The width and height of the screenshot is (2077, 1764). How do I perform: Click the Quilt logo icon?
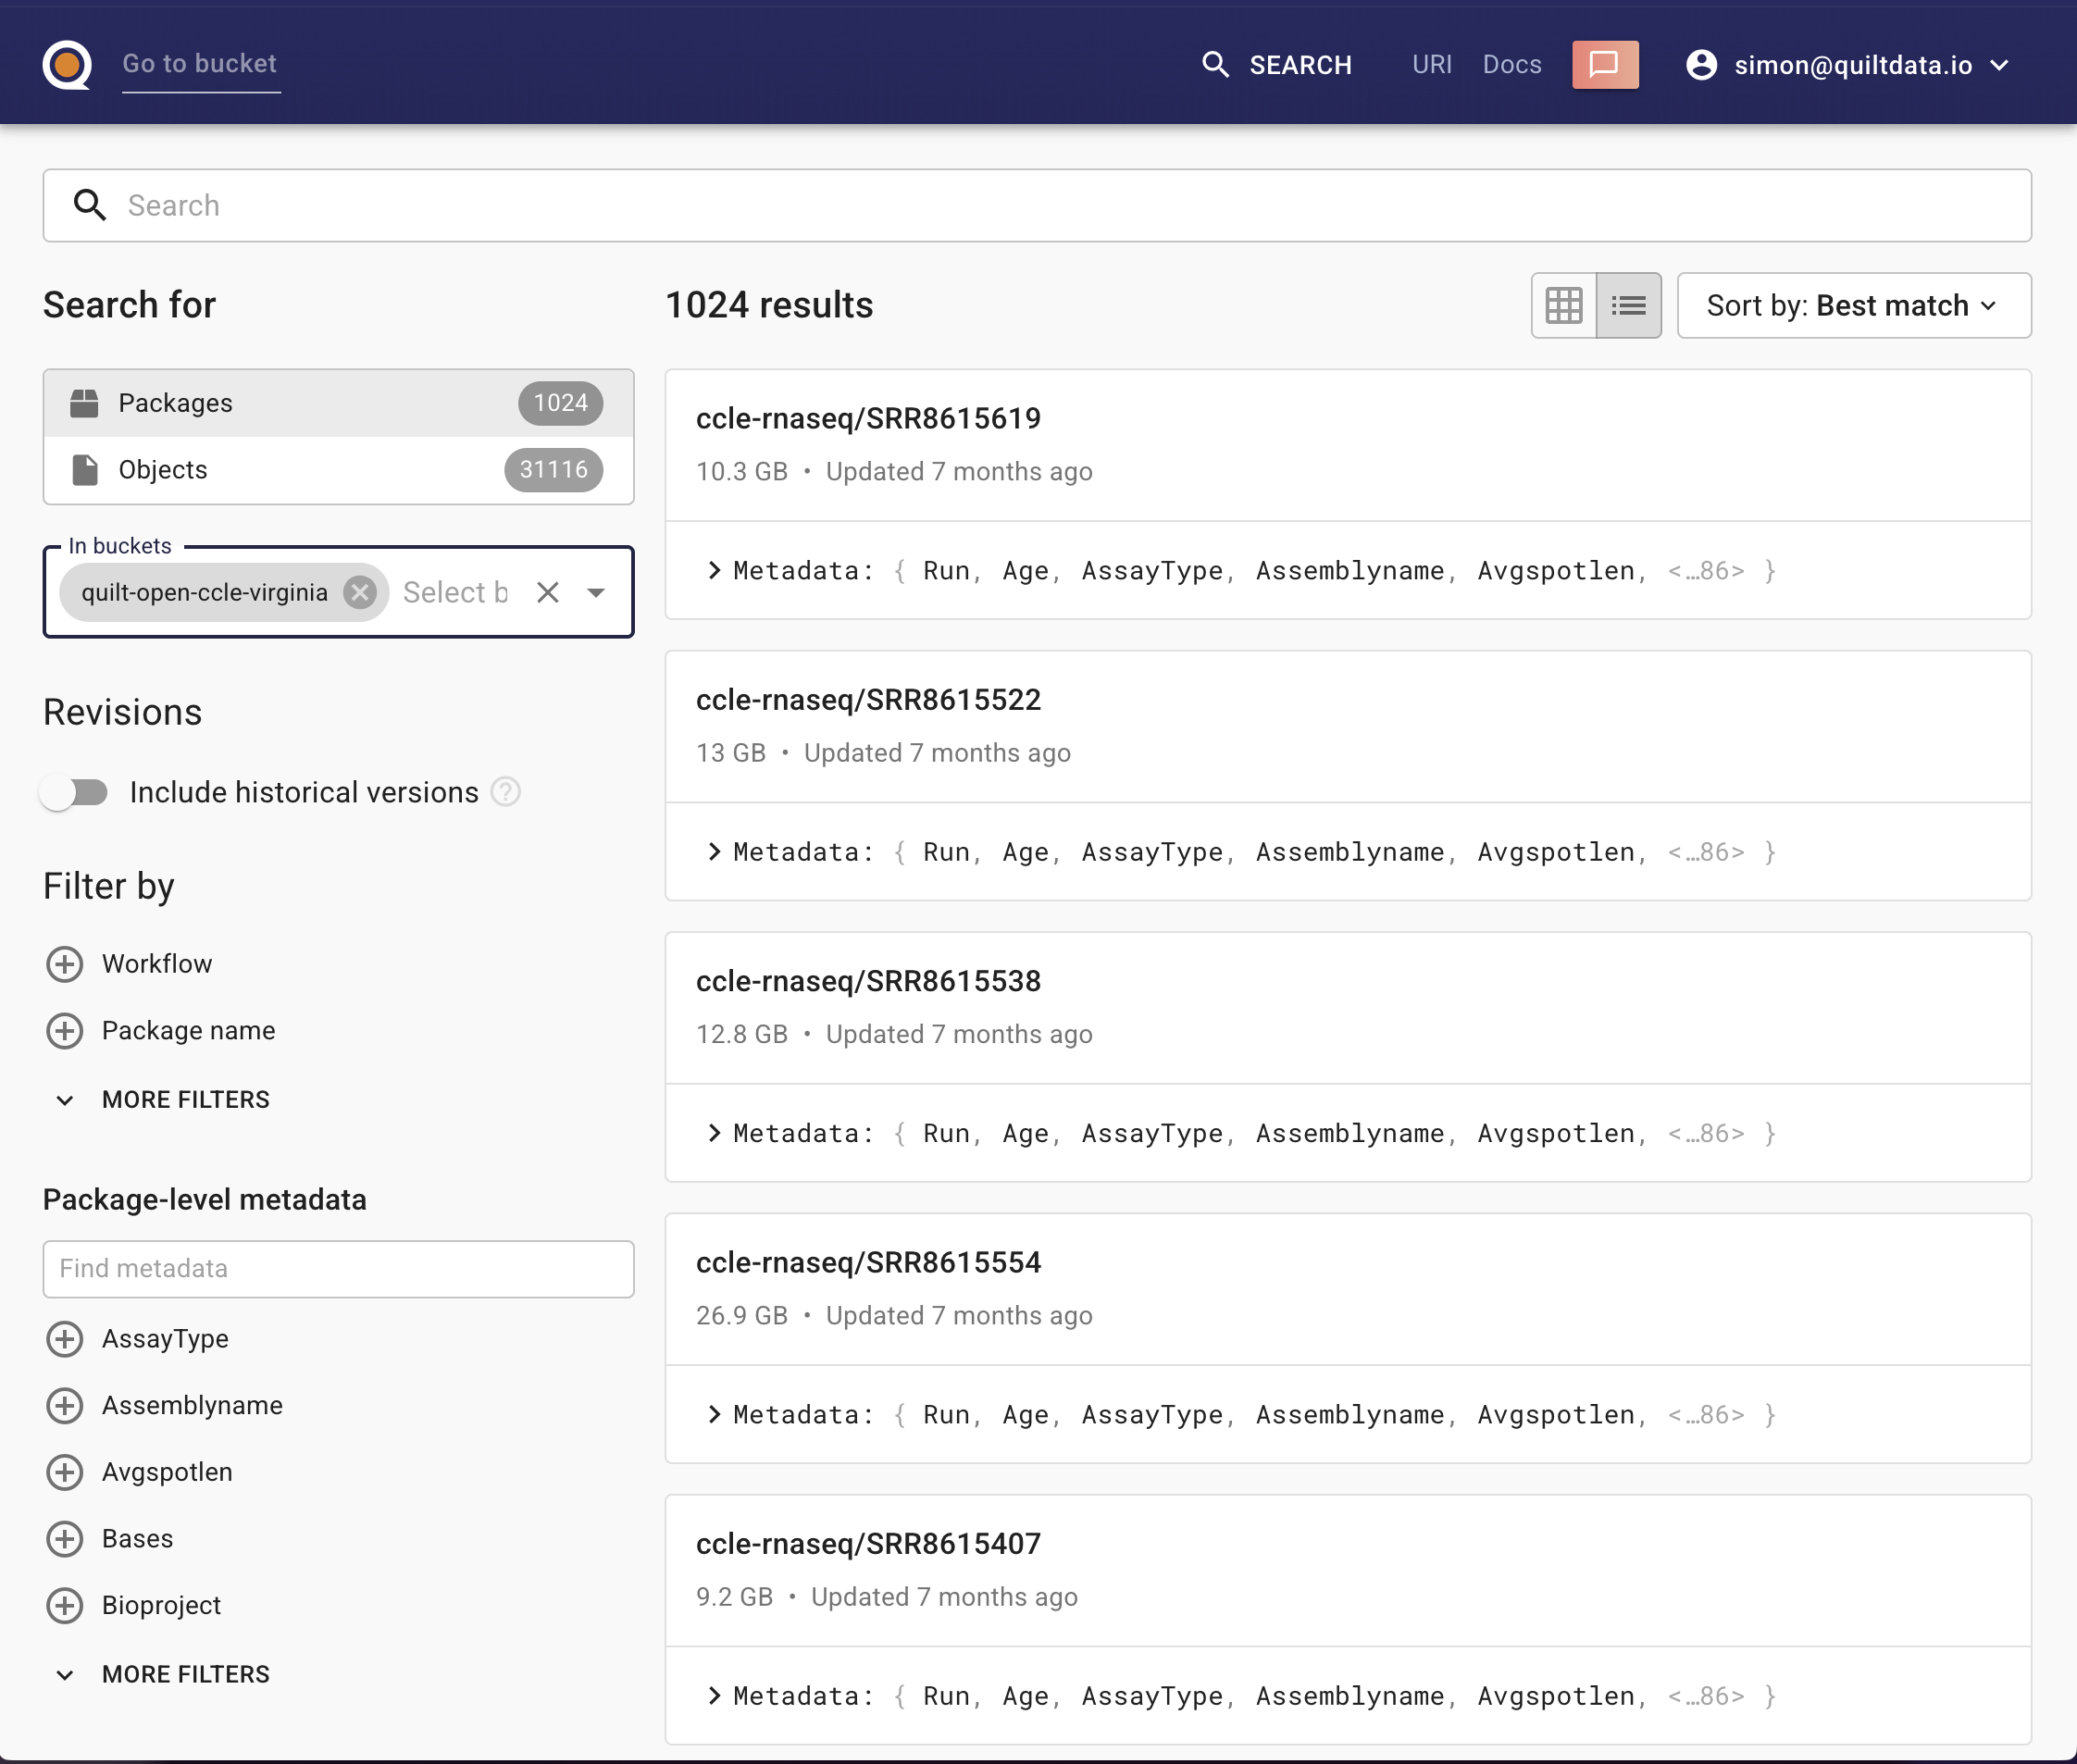point(67,65)
